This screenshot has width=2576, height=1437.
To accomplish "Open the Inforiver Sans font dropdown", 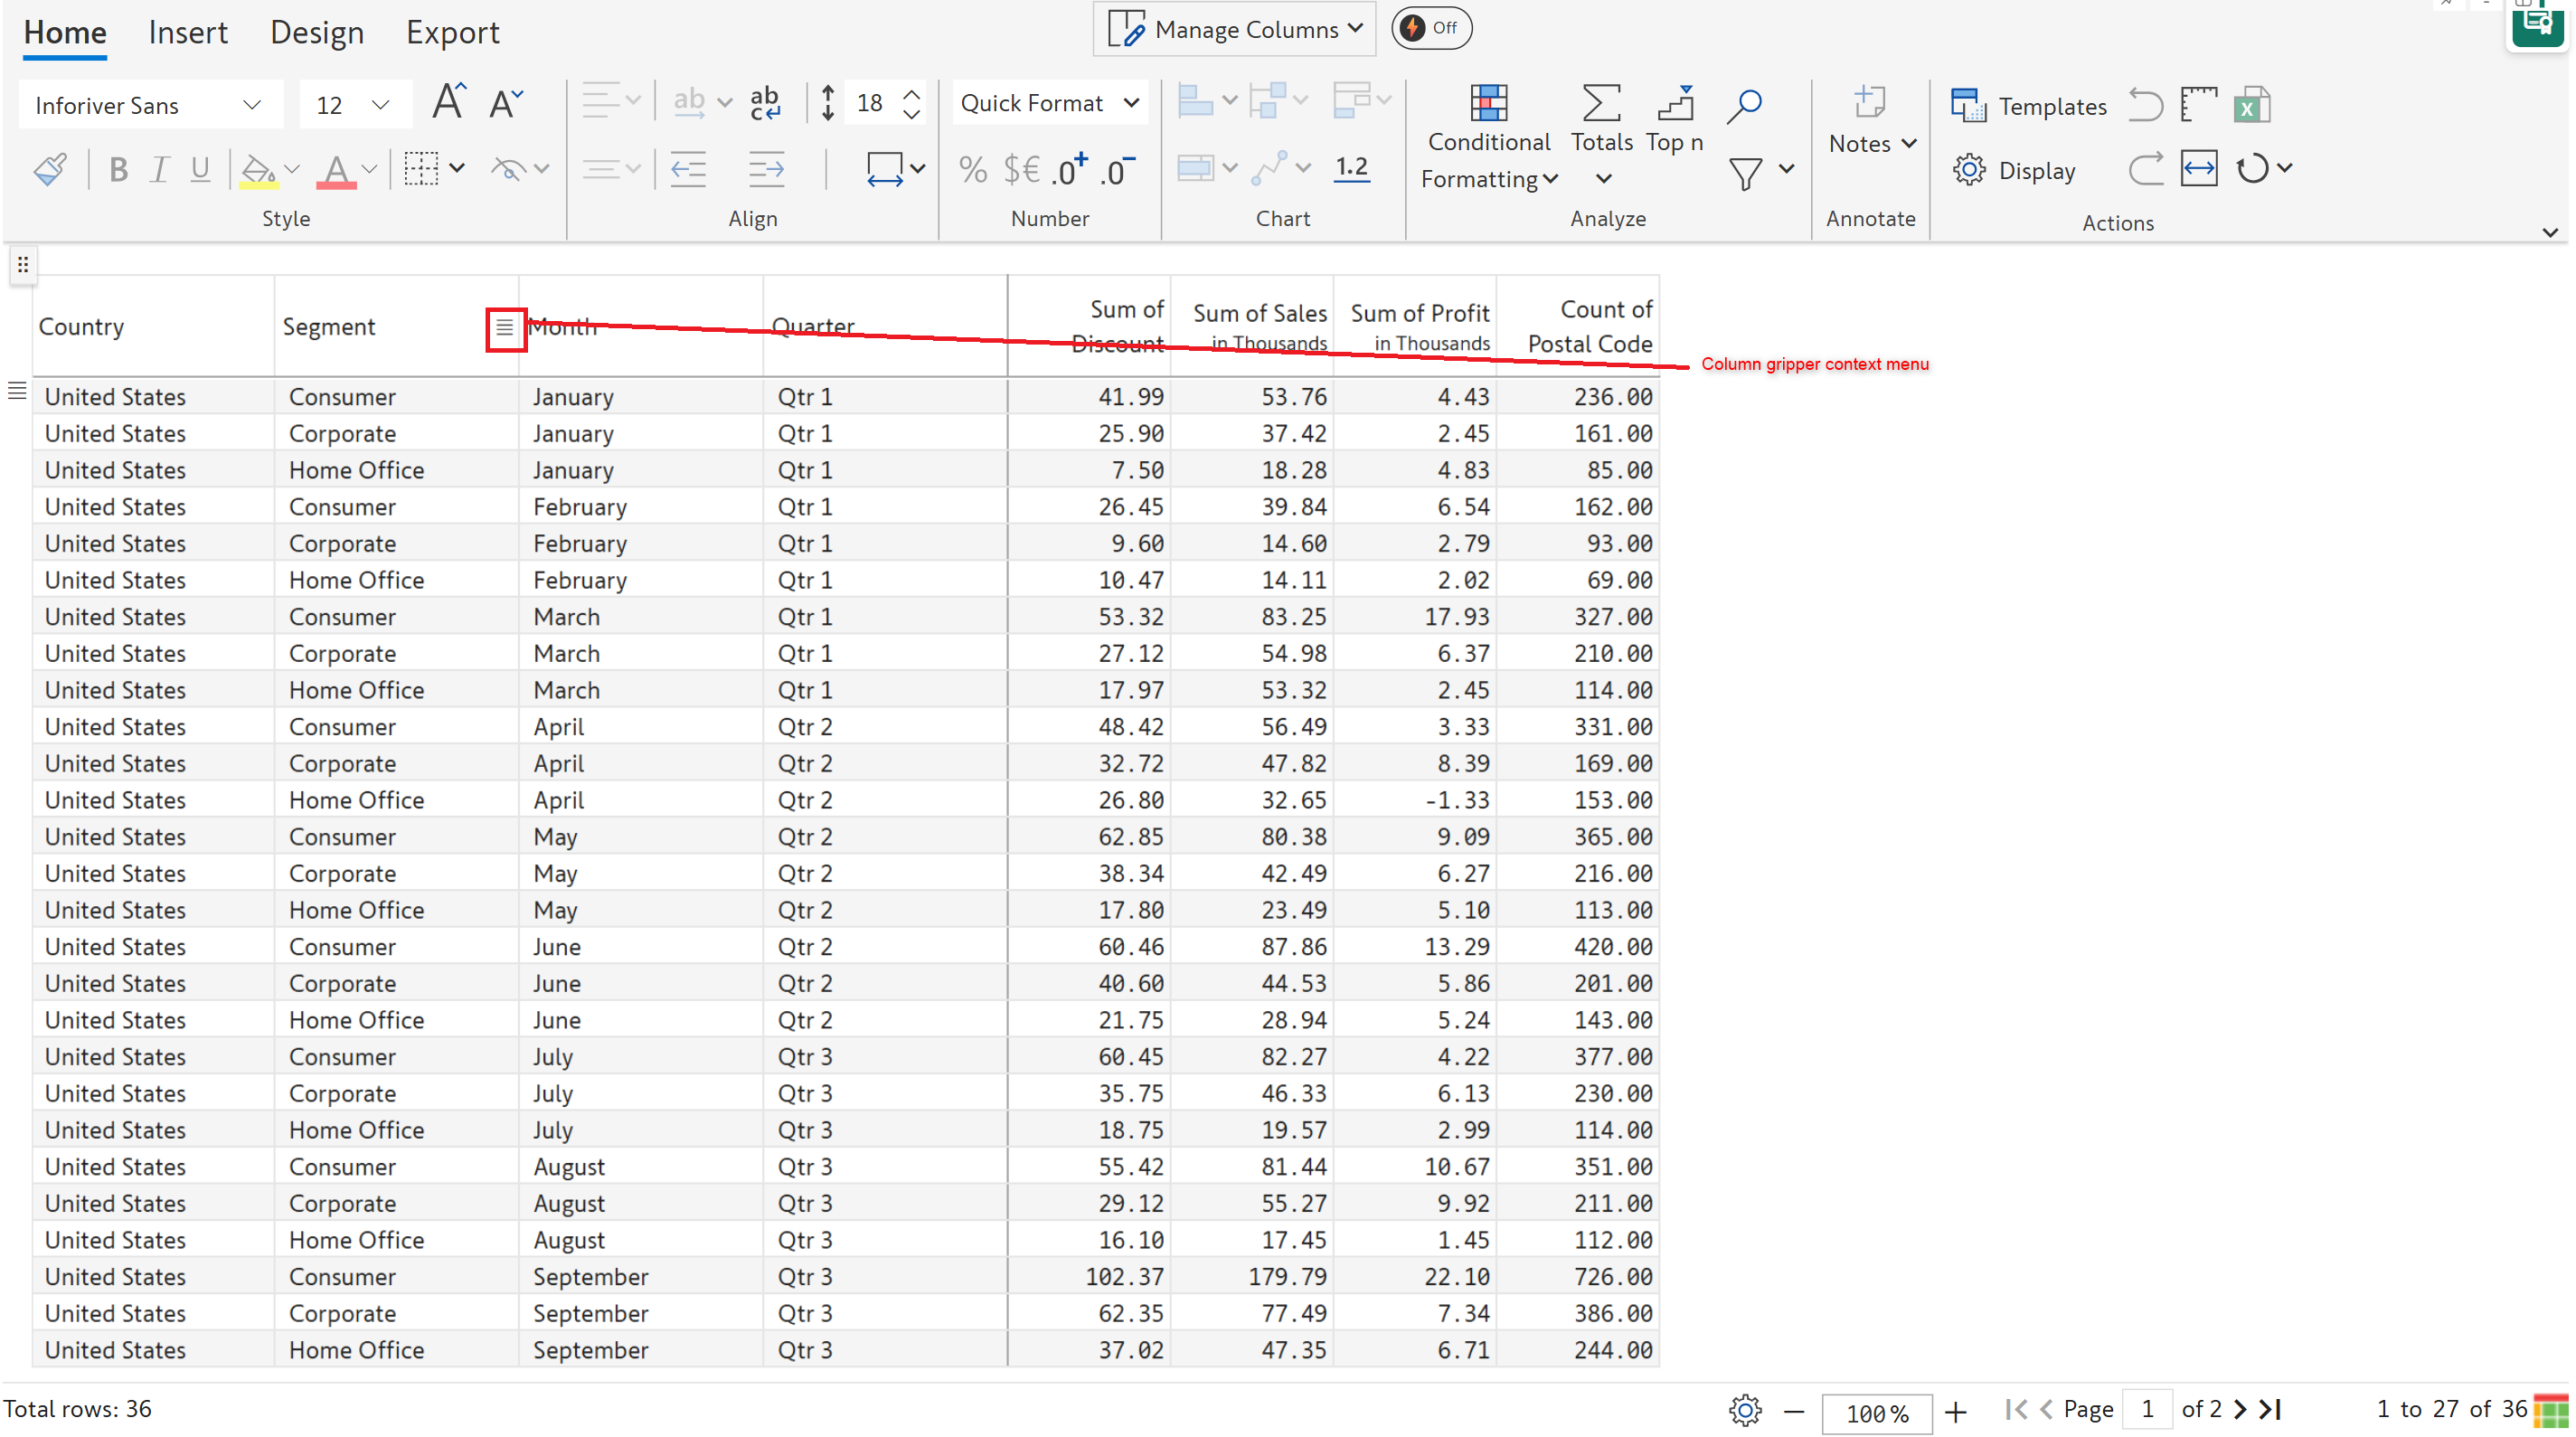I will point(148,105).
